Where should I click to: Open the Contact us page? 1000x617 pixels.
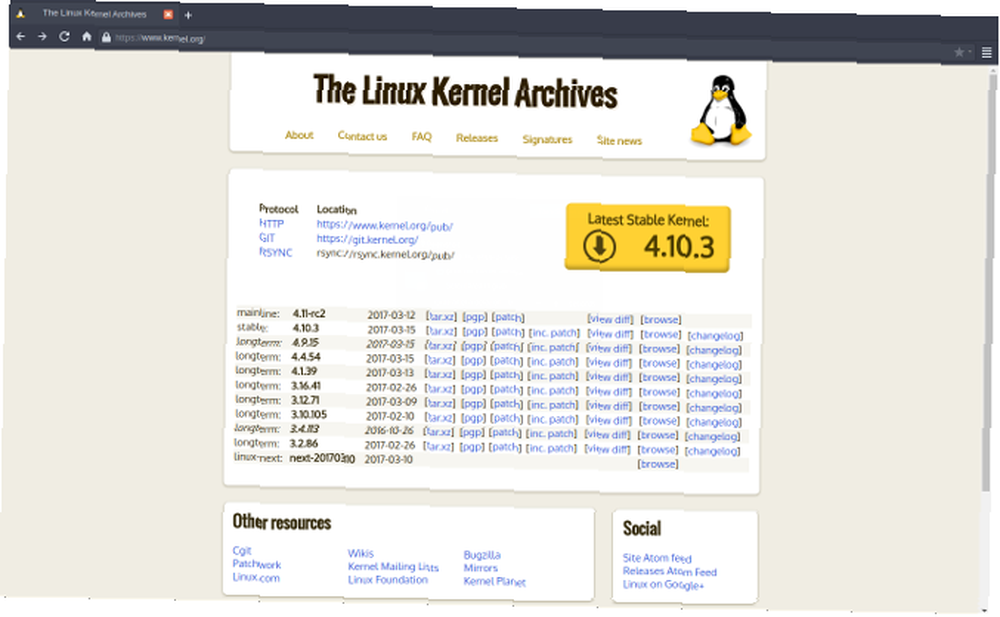[x=362, y=136]
